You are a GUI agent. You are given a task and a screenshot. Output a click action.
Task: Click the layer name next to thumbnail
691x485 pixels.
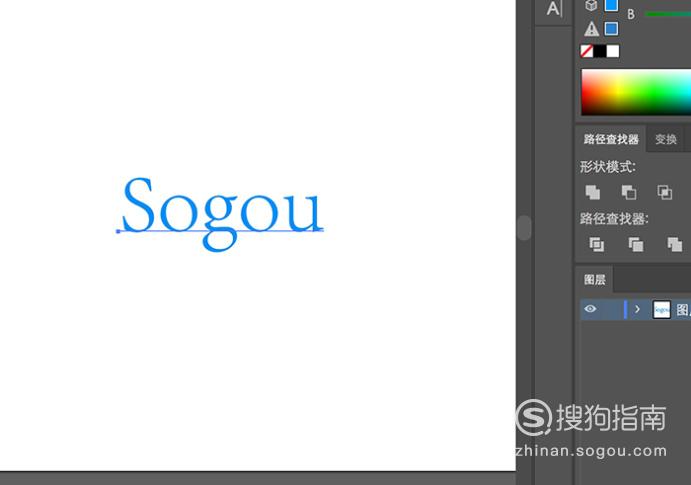(x=684, y=310)
